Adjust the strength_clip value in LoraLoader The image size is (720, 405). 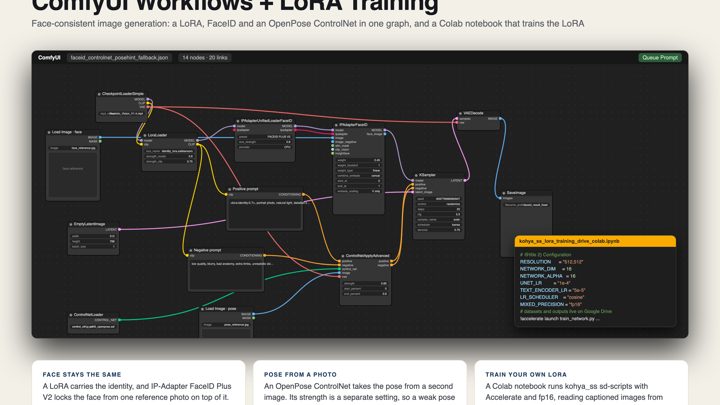click(169, 162)
